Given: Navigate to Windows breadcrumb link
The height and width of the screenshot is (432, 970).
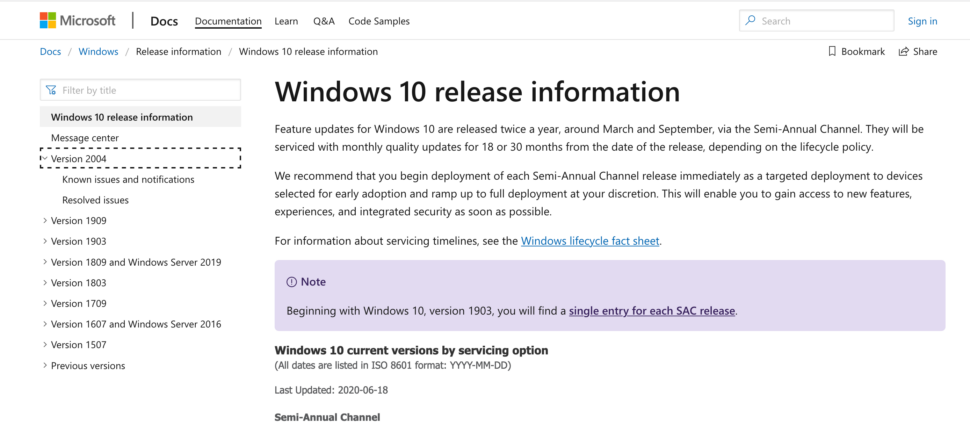Looking at the screenshot, I should coord(98,51).
